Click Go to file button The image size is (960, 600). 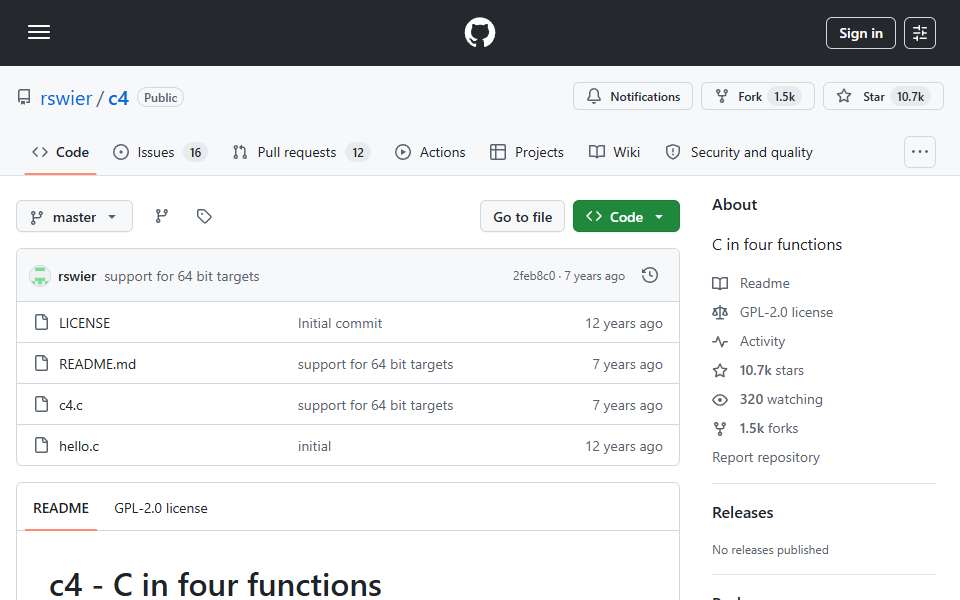(x=522, y=217)
